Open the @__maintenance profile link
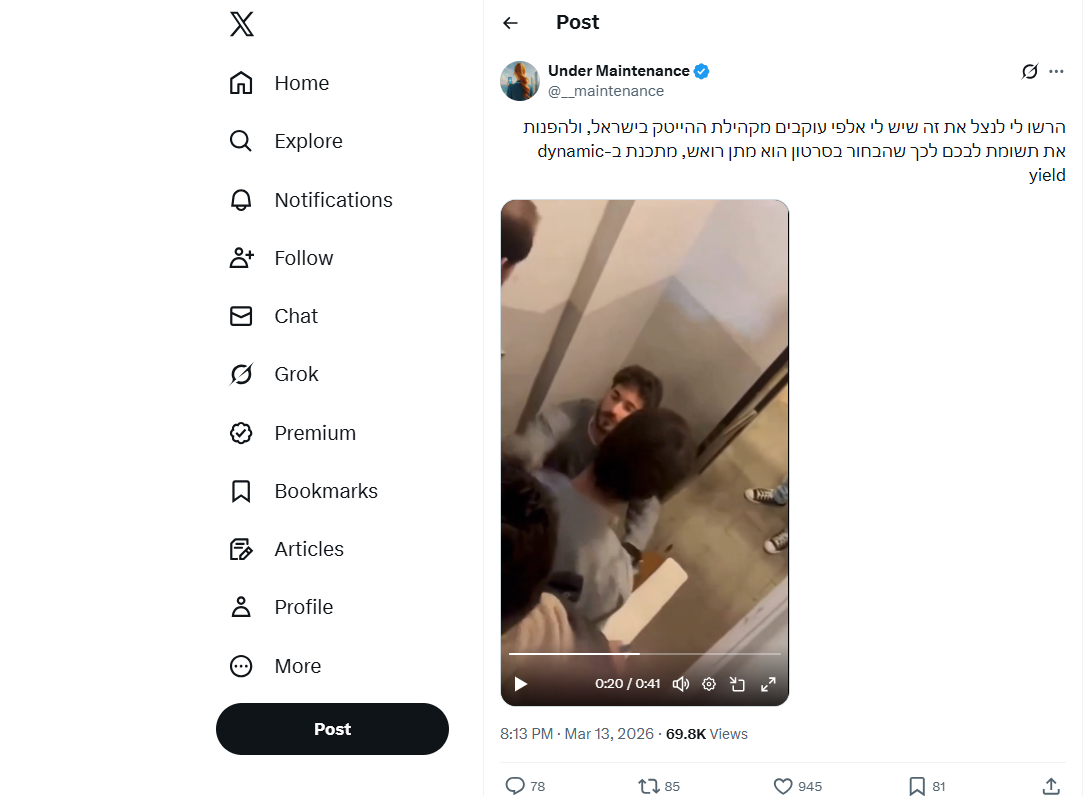 pos(606,91)
